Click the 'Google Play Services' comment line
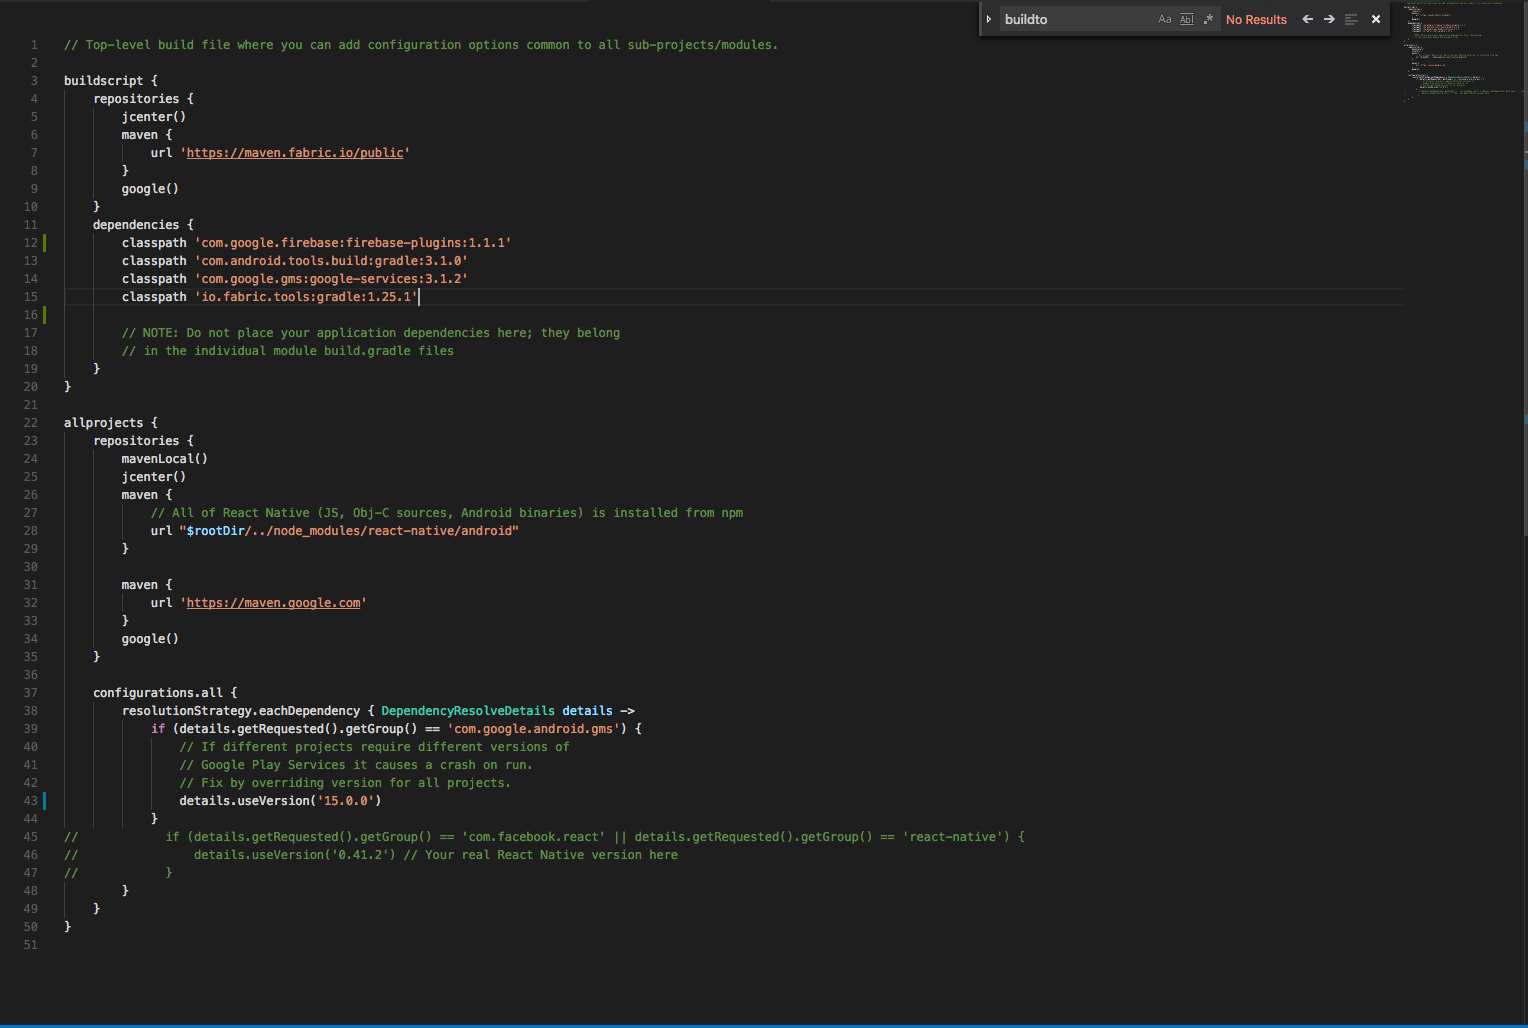1528x1028 pixels. (356, 765)
